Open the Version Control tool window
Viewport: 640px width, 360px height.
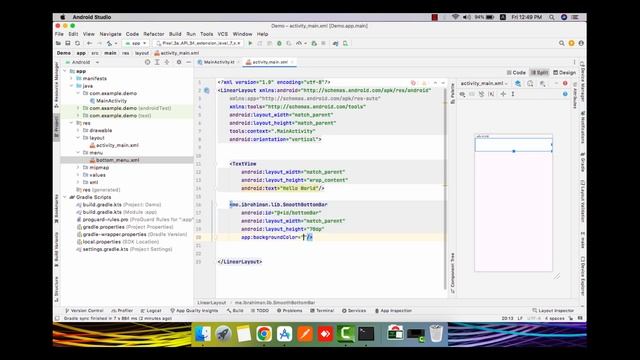[84, 311]
